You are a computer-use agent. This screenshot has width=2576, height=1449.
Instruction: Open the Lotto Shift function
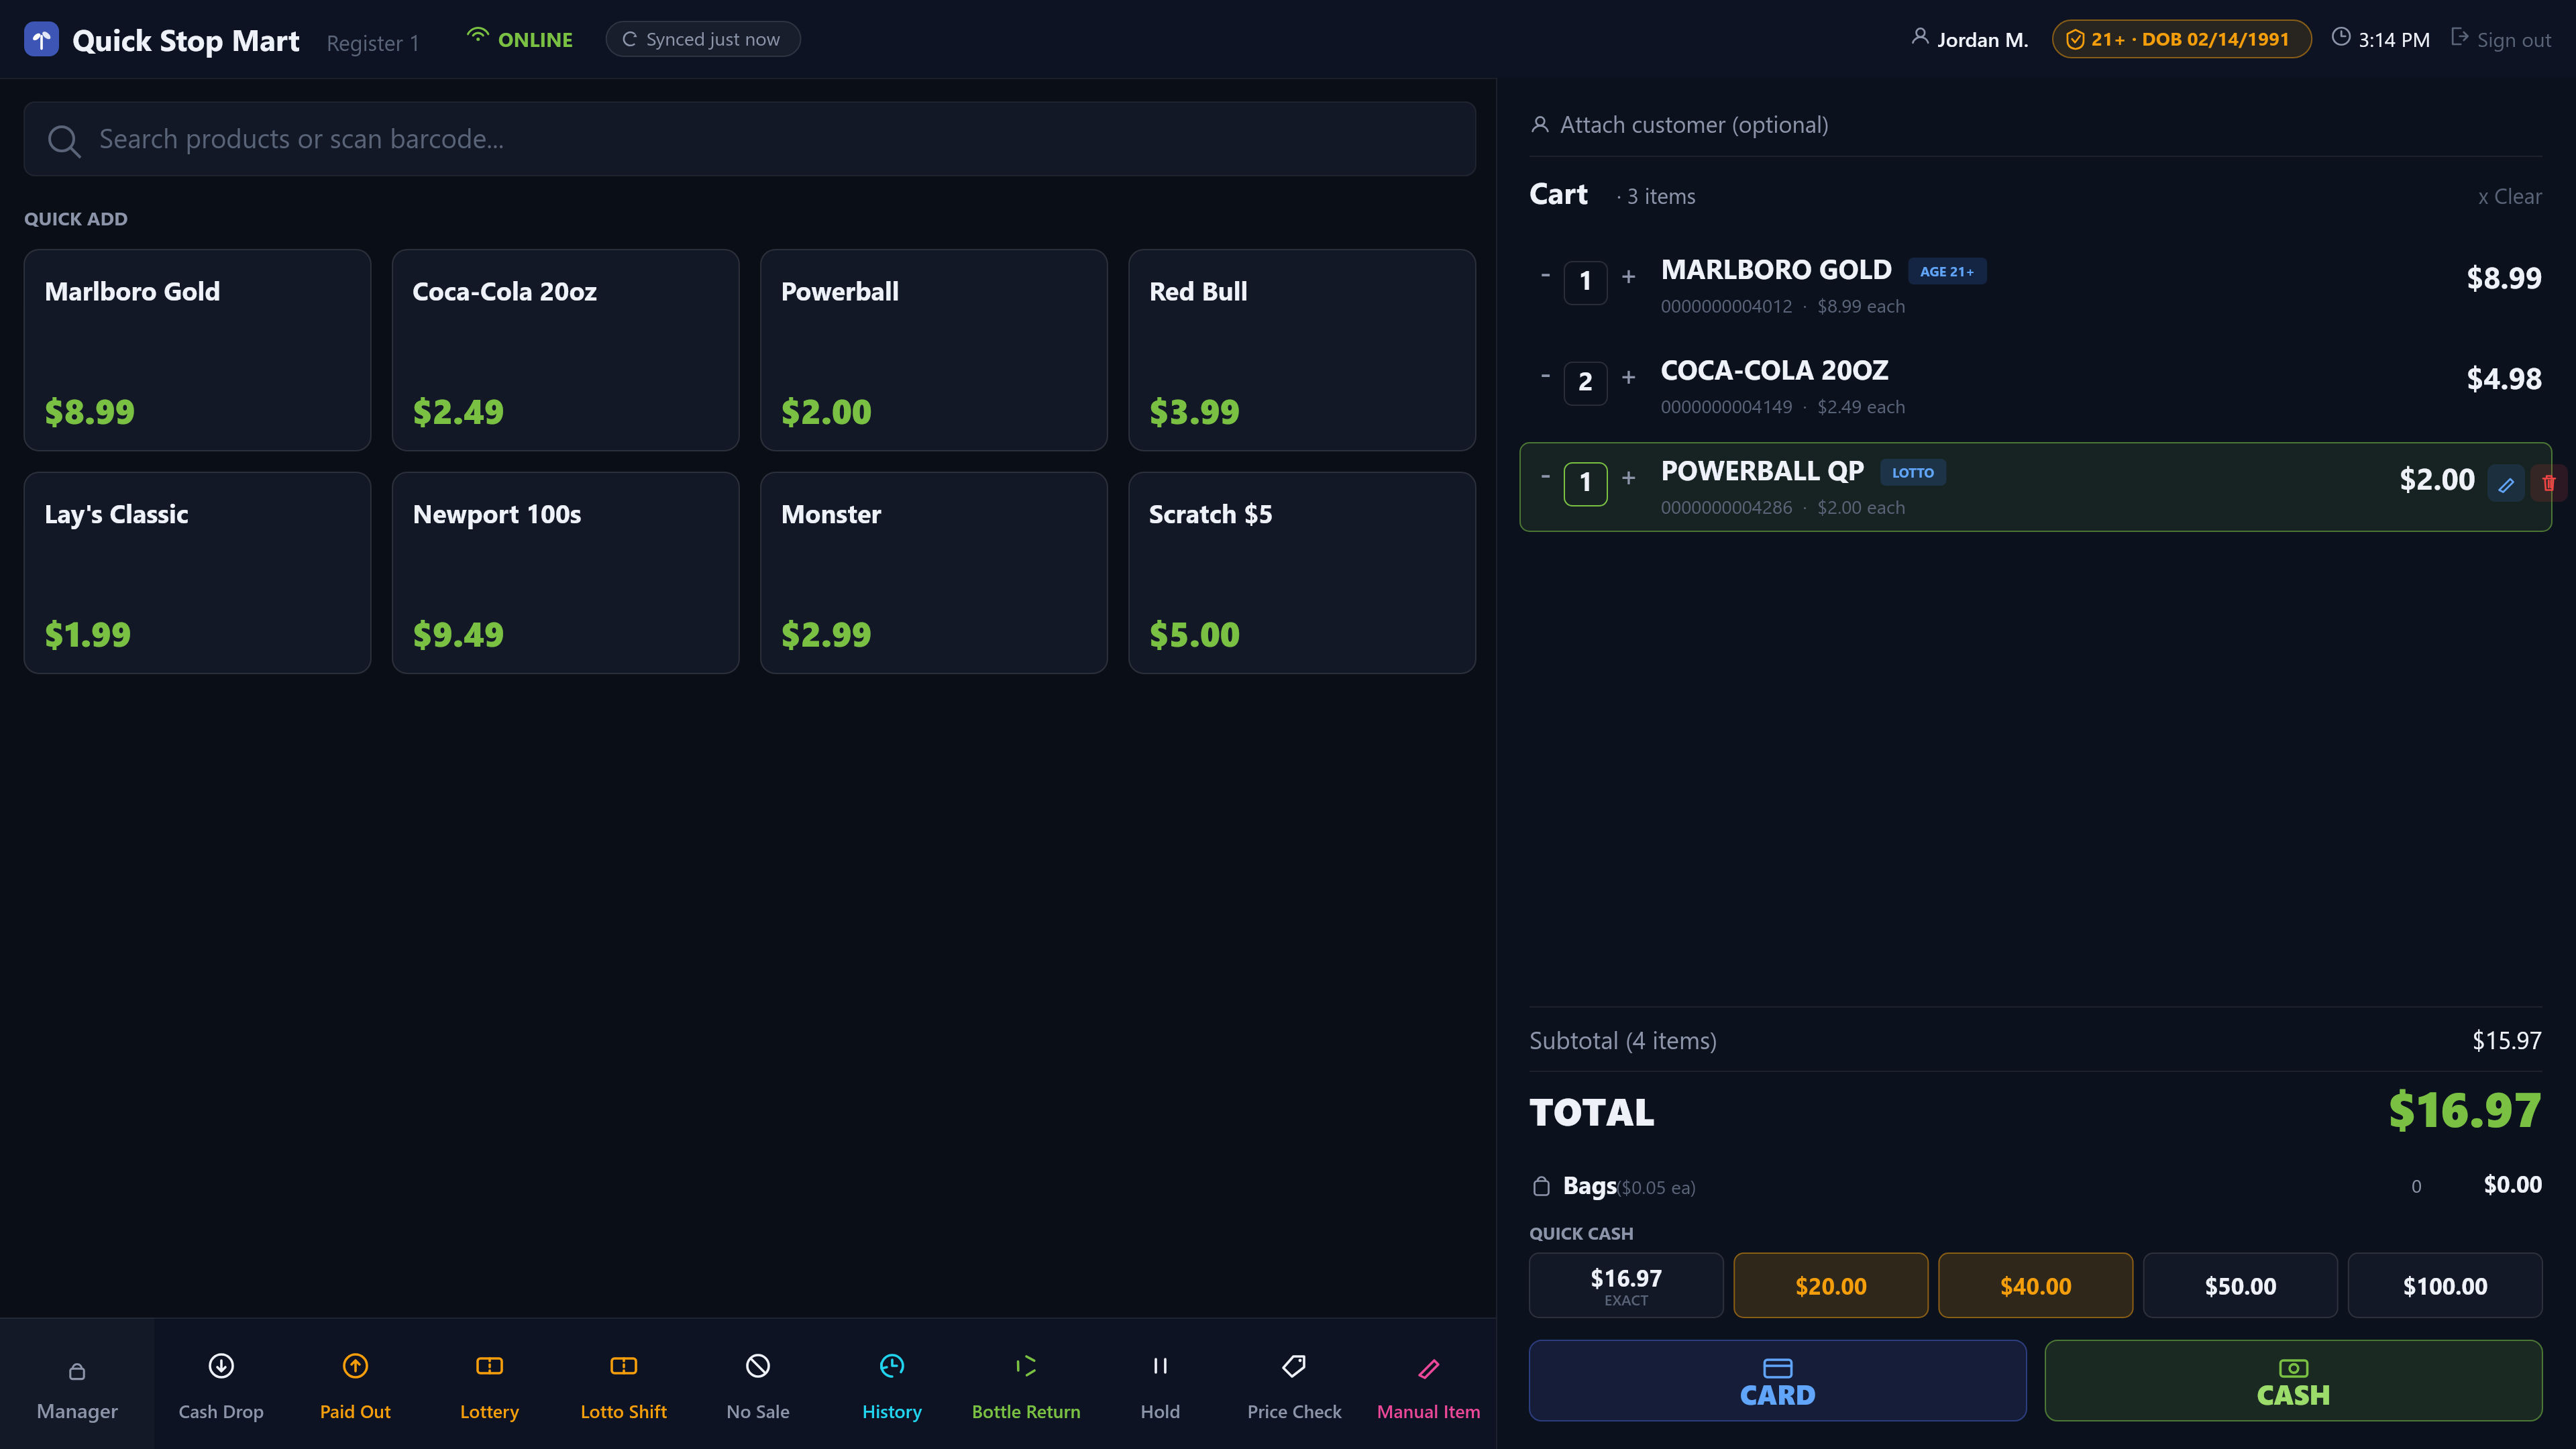624,1385
